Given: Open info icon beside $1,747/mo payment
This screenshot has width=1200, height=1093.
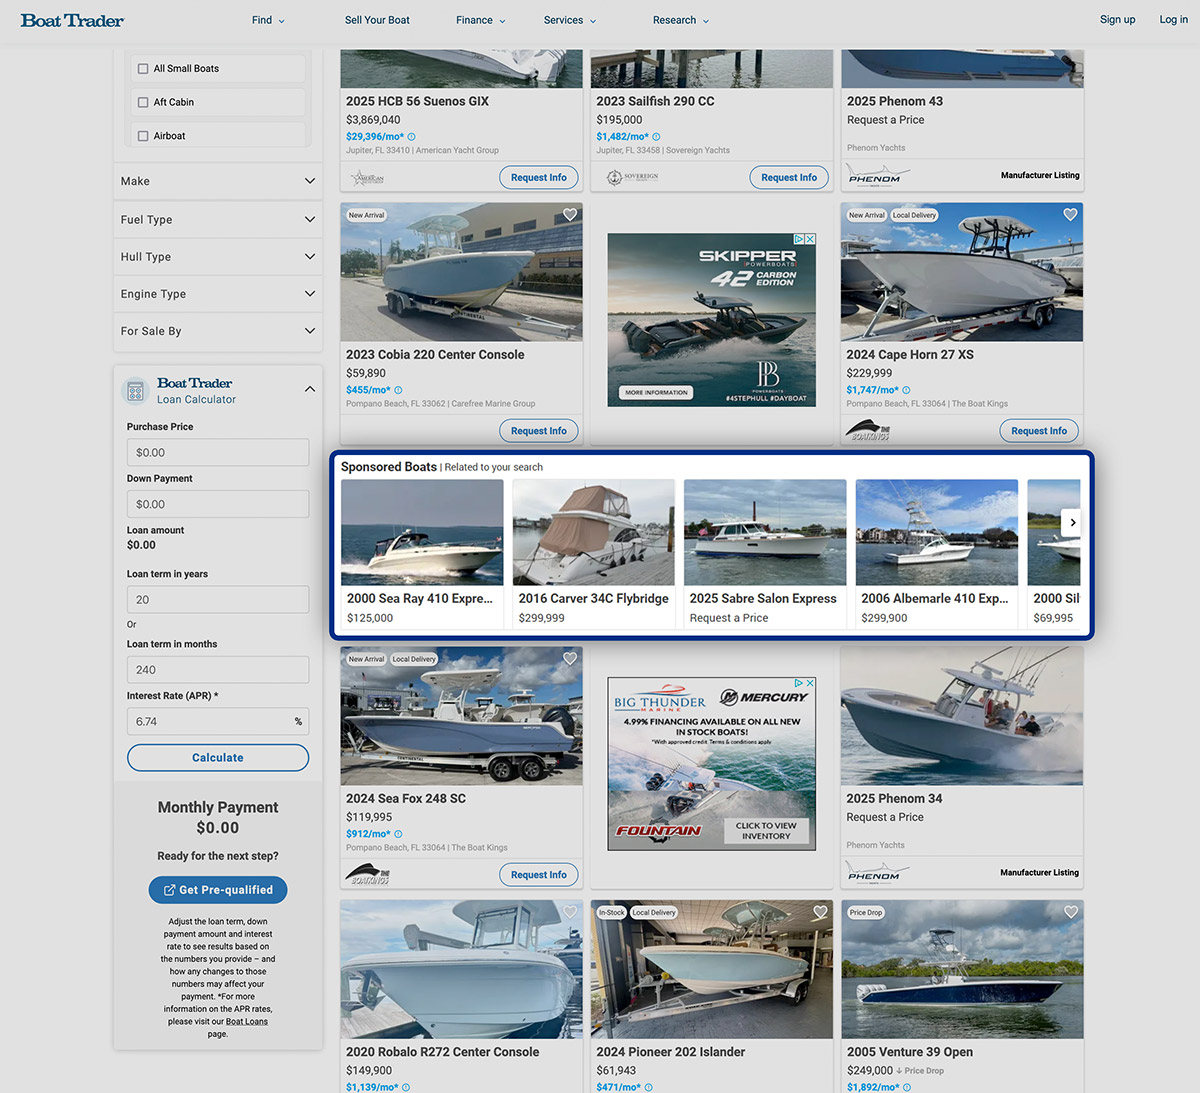Looking at the screenshot, I should tap(906, 390).
